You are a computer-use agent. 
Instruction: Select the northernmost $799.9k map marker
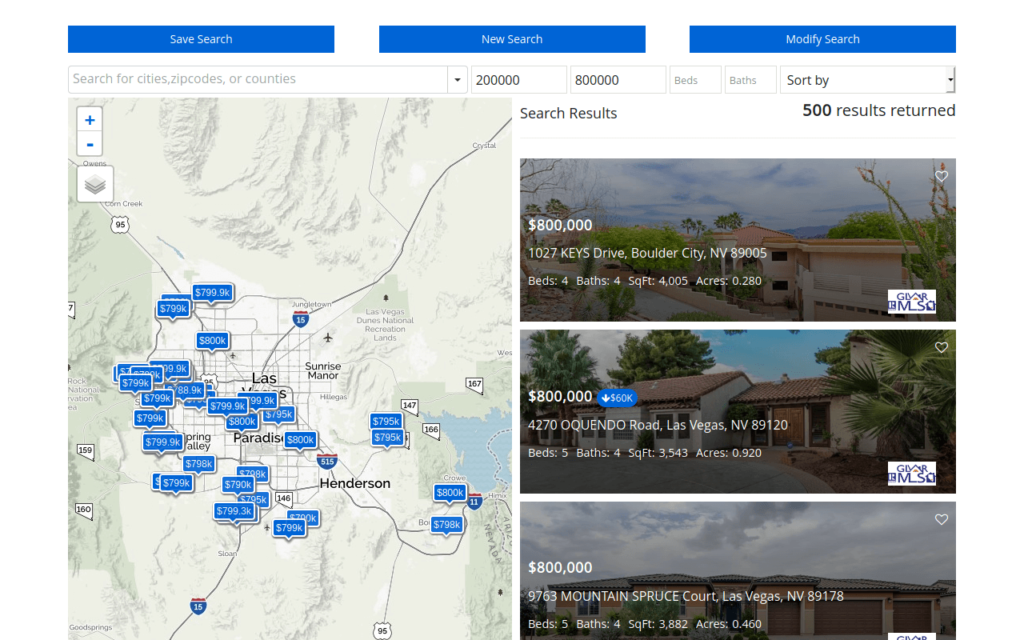212,293
